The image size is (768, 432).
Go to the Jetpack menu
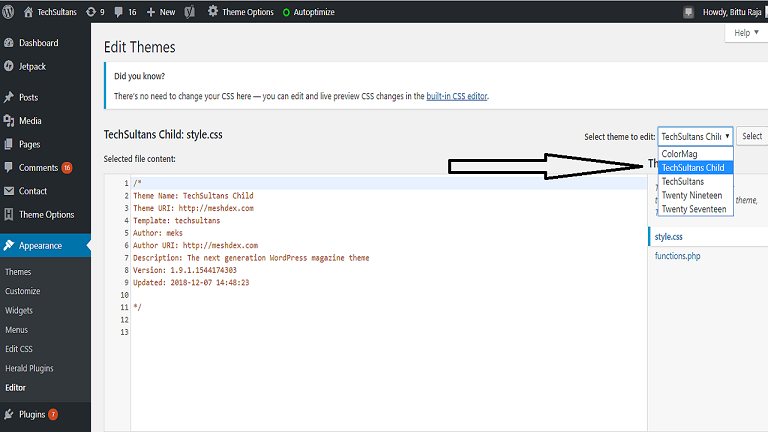[32, 66]
